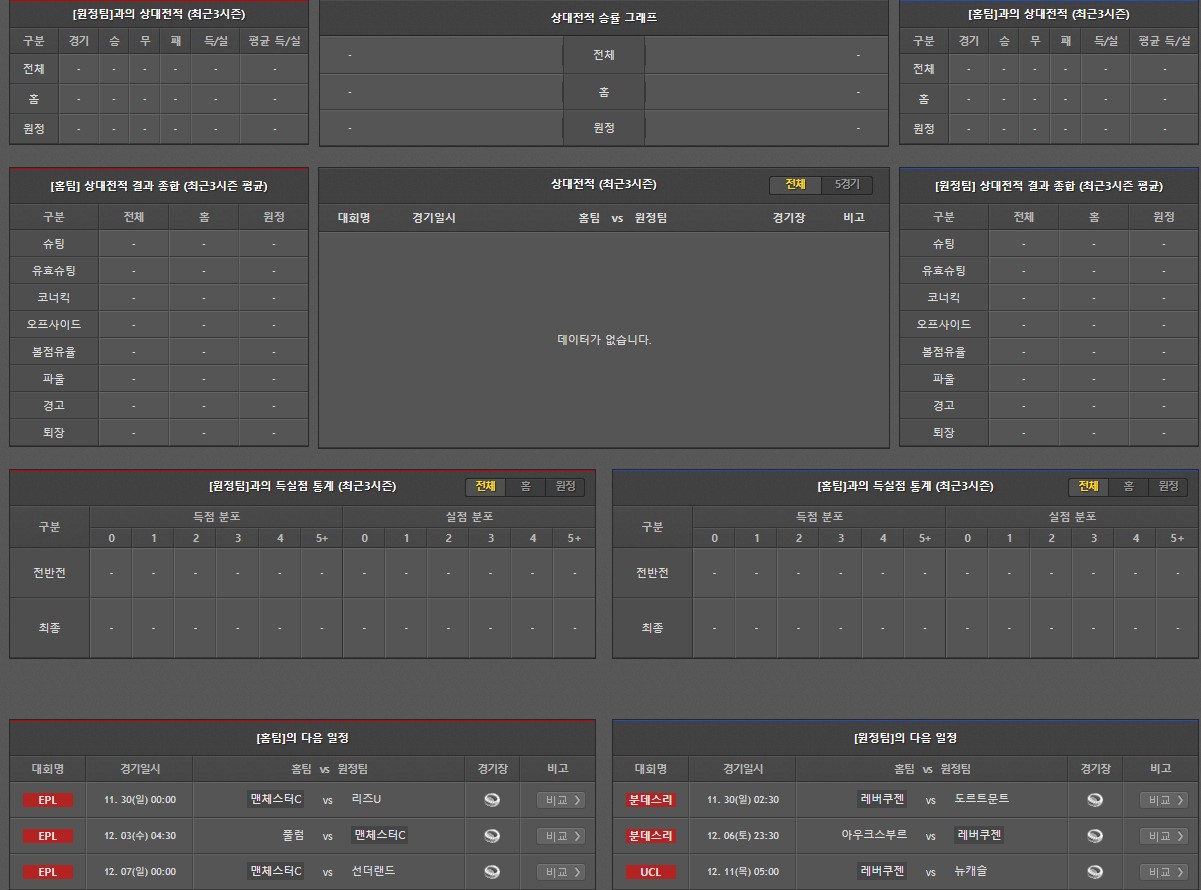Select 홈 filter in right 득실점 통계 panel
This screenshot has height=890, width=1201.
(1128, 487)
